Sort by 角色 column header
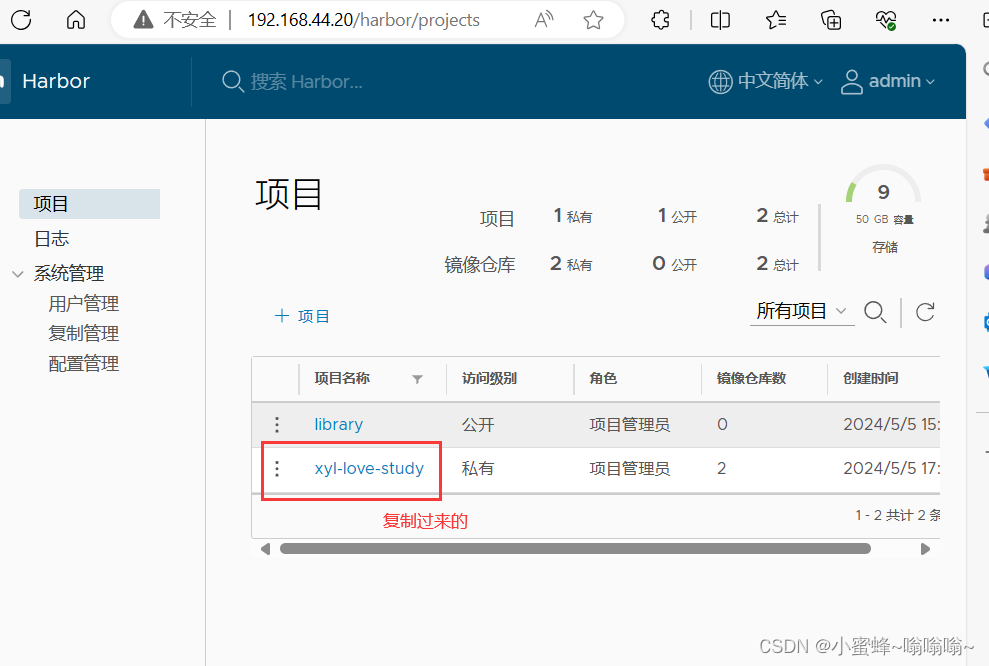 coord(603,378)
